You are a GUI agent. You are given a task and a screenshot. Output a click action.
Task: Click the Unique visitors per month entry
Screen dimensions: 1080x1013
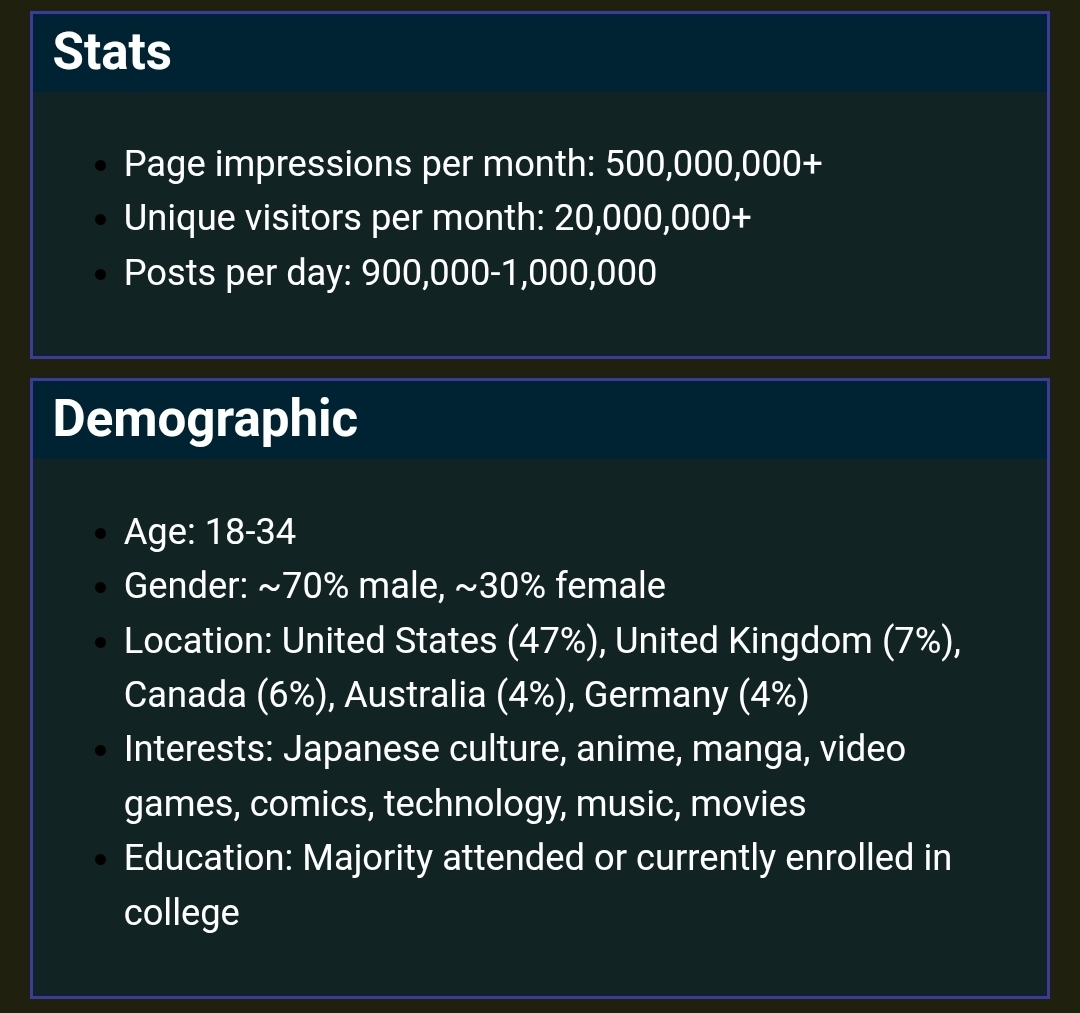pos(437,218)
